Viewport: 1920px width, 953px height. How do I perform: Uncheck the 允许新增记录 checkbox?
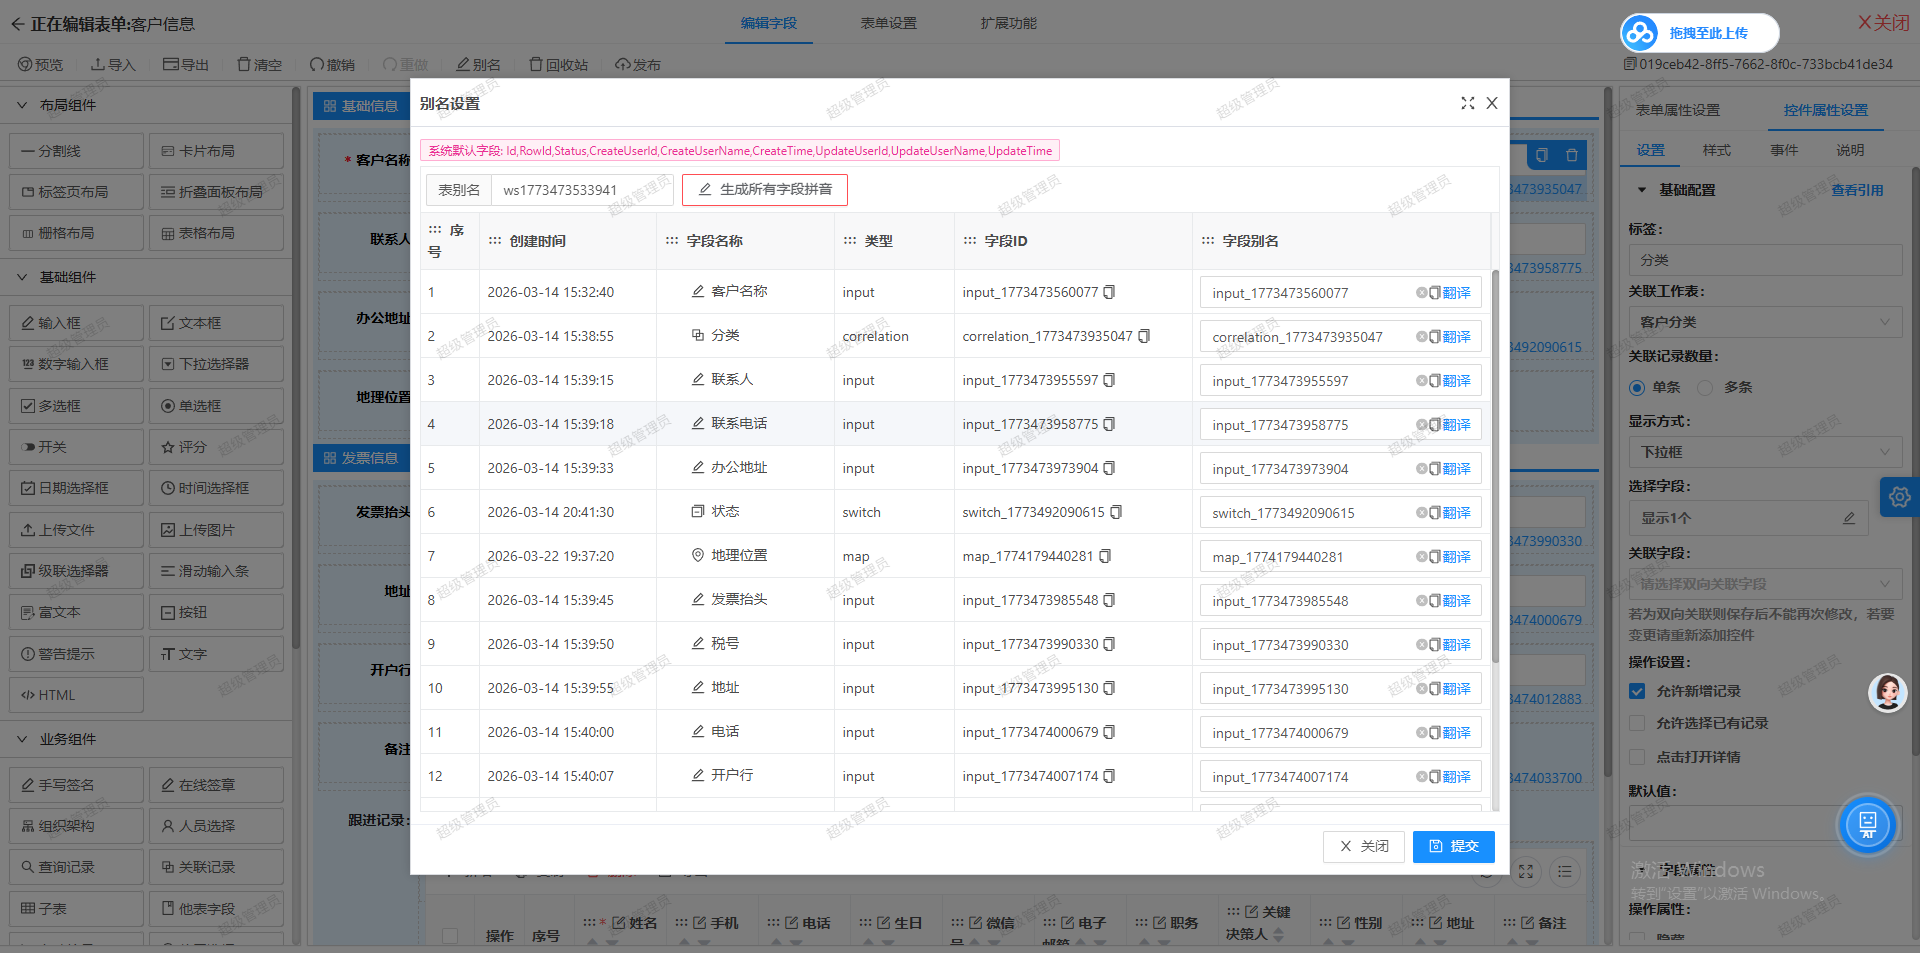pos(1637,691)
